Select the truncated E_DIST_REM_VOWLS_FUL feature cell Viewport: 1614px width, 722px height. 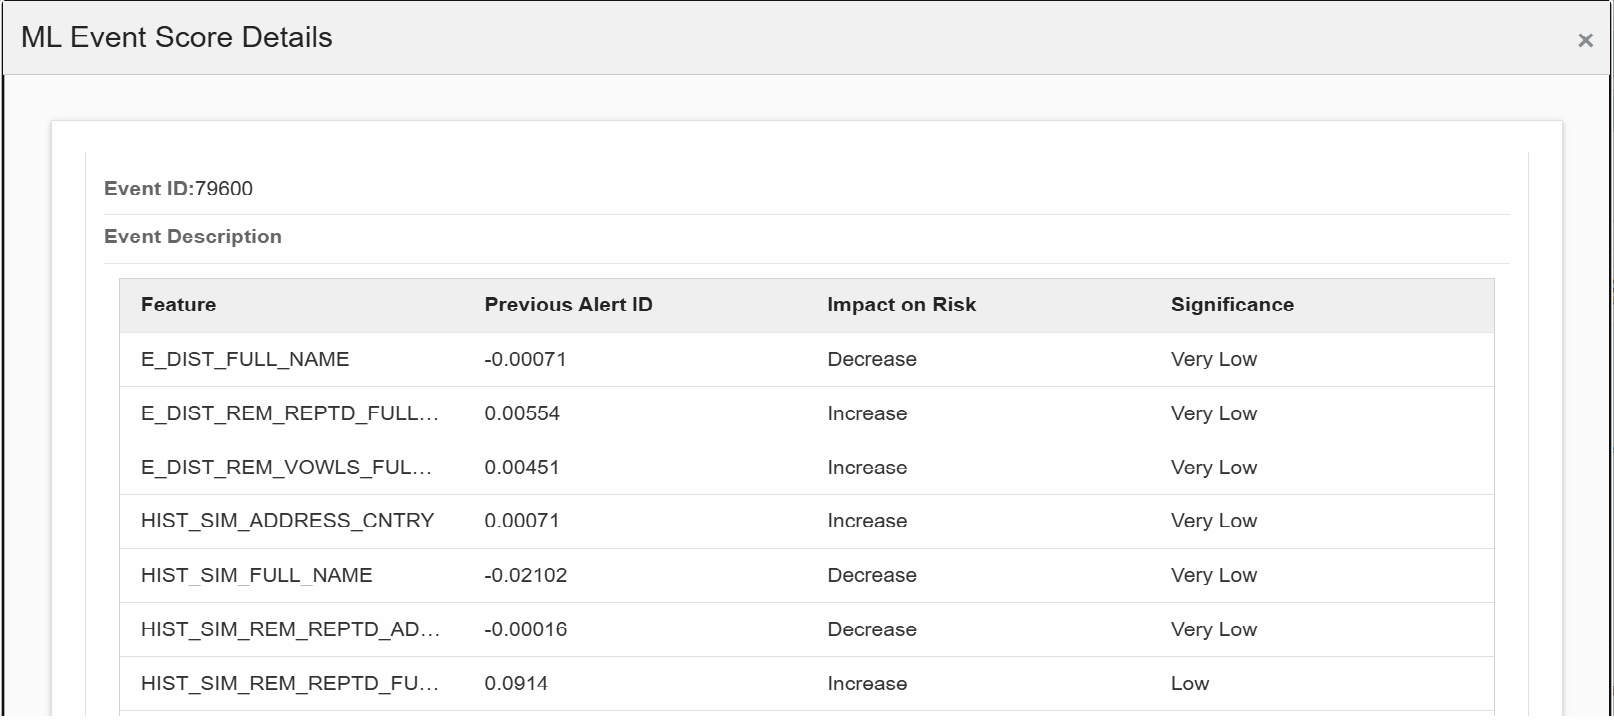pos(287,468)
